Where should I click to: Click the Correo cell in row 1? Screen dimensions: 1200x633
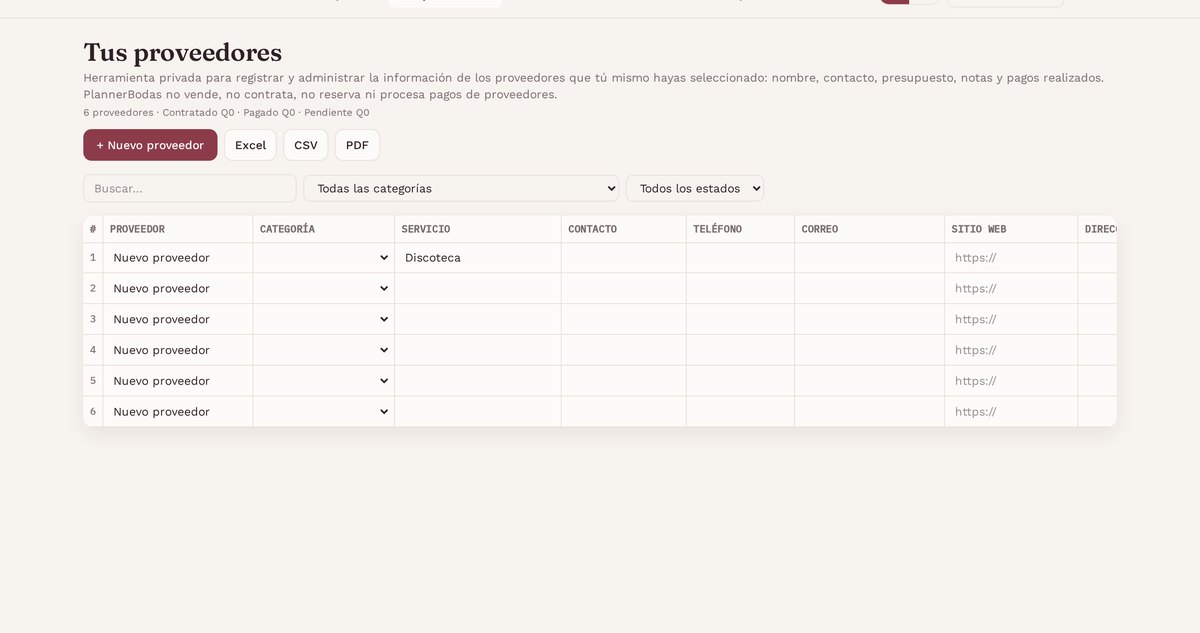point(870,258)
